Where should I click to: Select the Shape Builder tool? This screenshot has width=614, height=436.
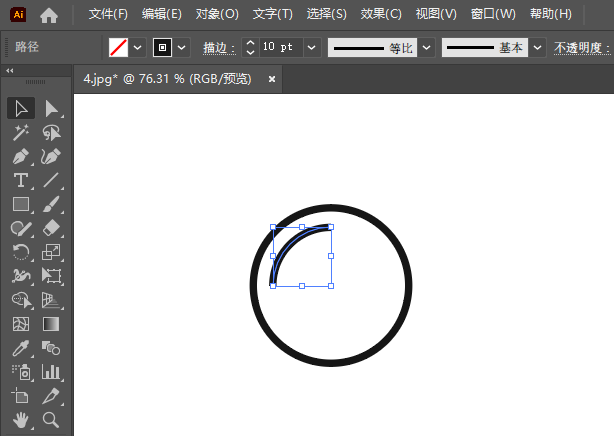(x=21, y=300)
